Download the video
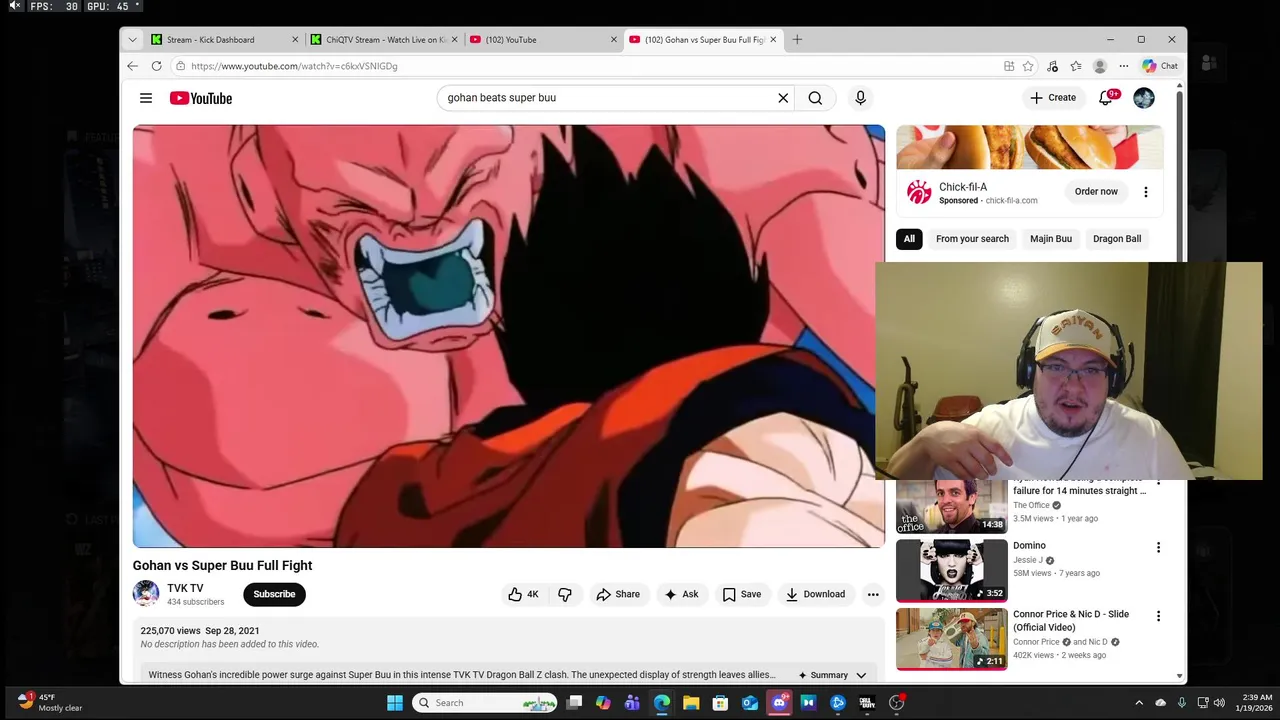The height and width of the screenshot is (720, 1280). 816,594
